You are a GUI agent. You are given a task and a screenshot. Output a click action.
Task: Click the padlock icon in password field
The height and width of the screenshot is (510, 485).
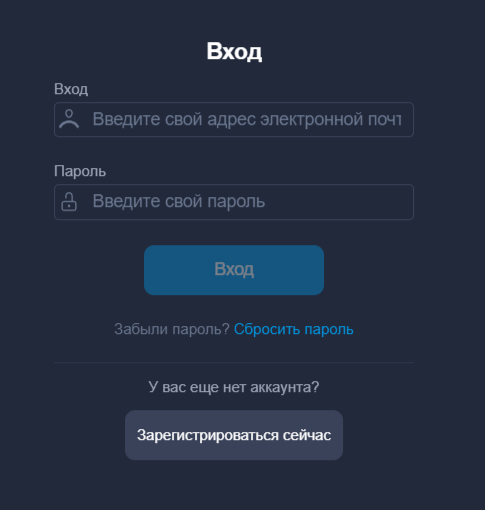coord(69,202)
